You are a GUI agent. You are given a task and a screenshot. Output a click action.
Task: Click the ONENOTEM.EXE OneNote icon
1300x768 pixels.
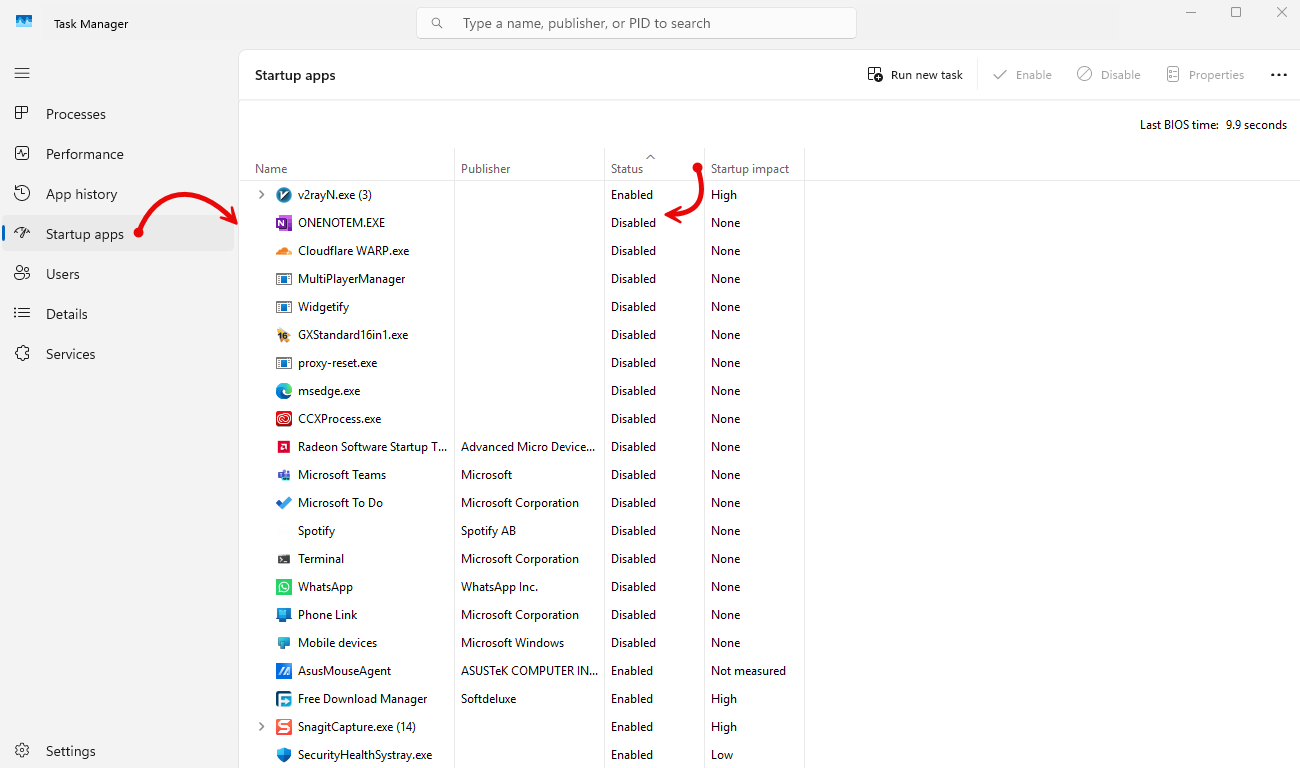tap(283, 223)
